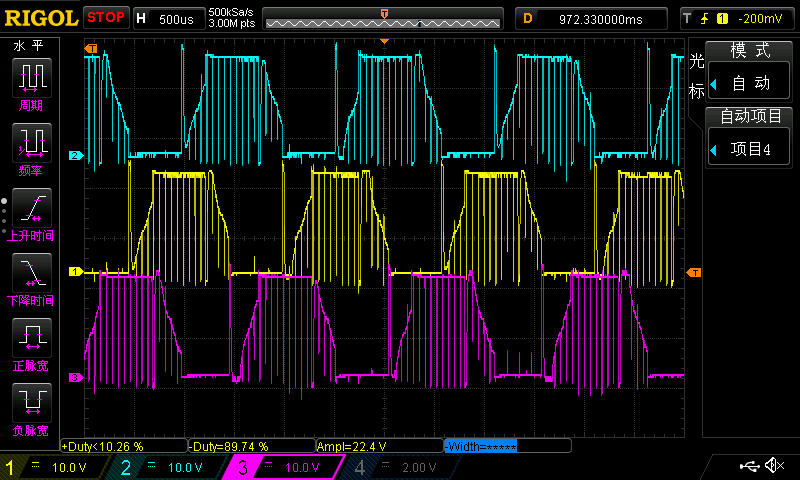The width and height of the screenshot is (800, 480).
Task: Open the H 500us timebase setting
Action: tap(169, 19)
